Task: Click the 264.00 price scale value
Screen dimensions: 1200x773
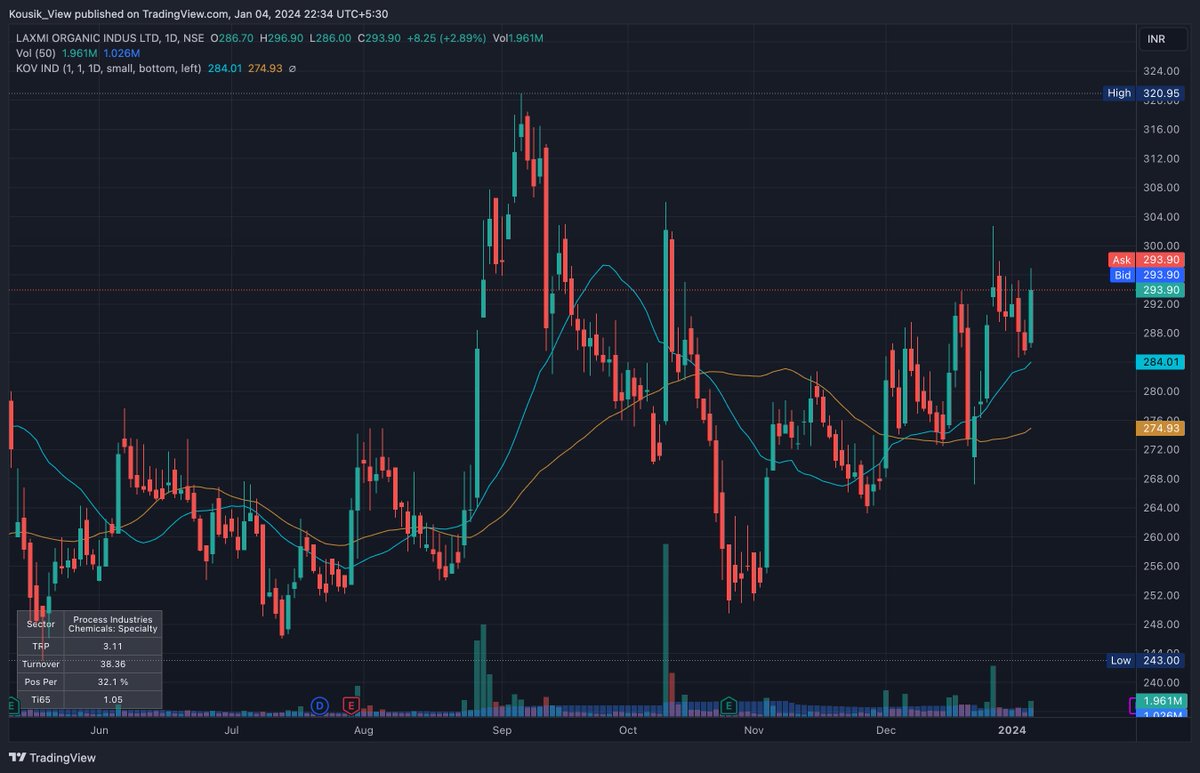Action: pyautogui.click(x=1160, y=507)
